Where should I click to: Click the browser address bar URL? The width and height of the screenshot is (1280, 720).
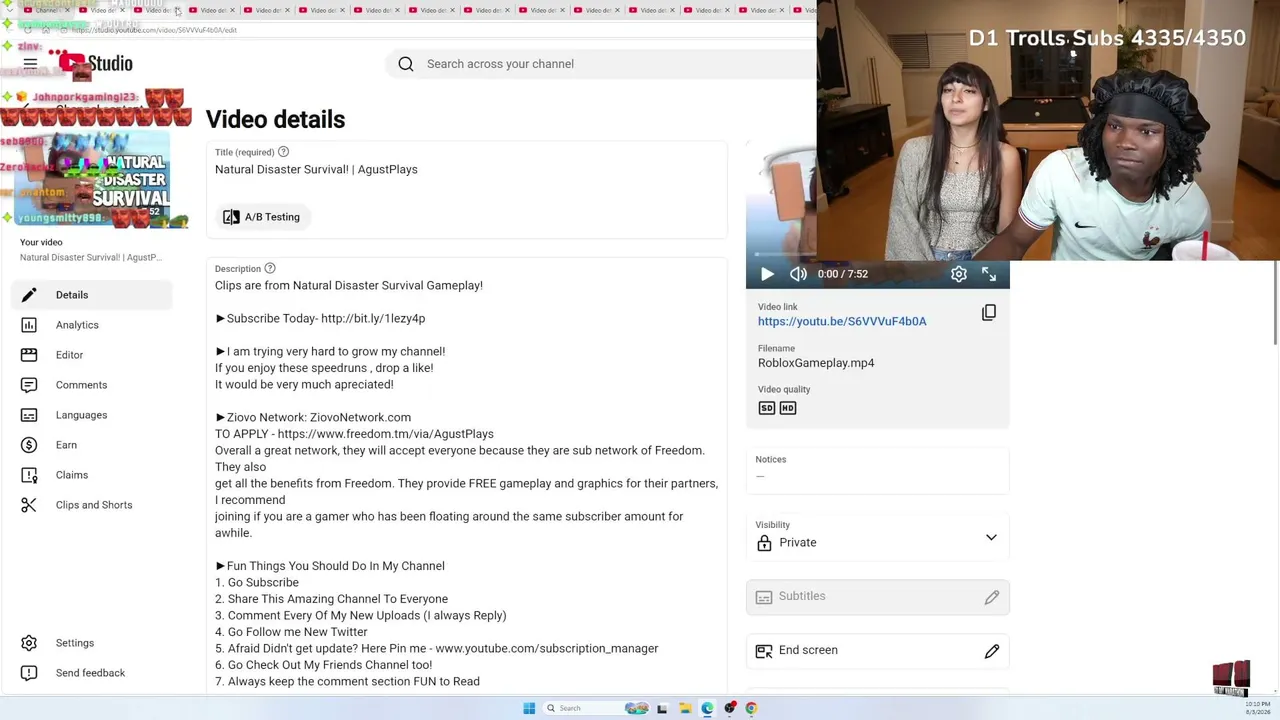[154, 30]
